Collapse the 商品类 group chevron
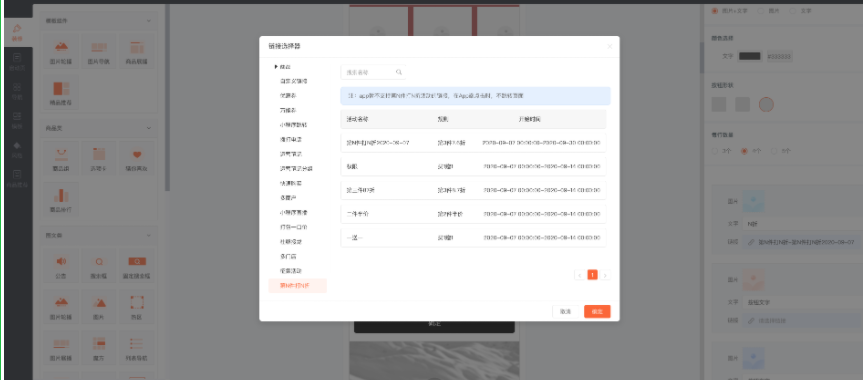 (149, 128)
